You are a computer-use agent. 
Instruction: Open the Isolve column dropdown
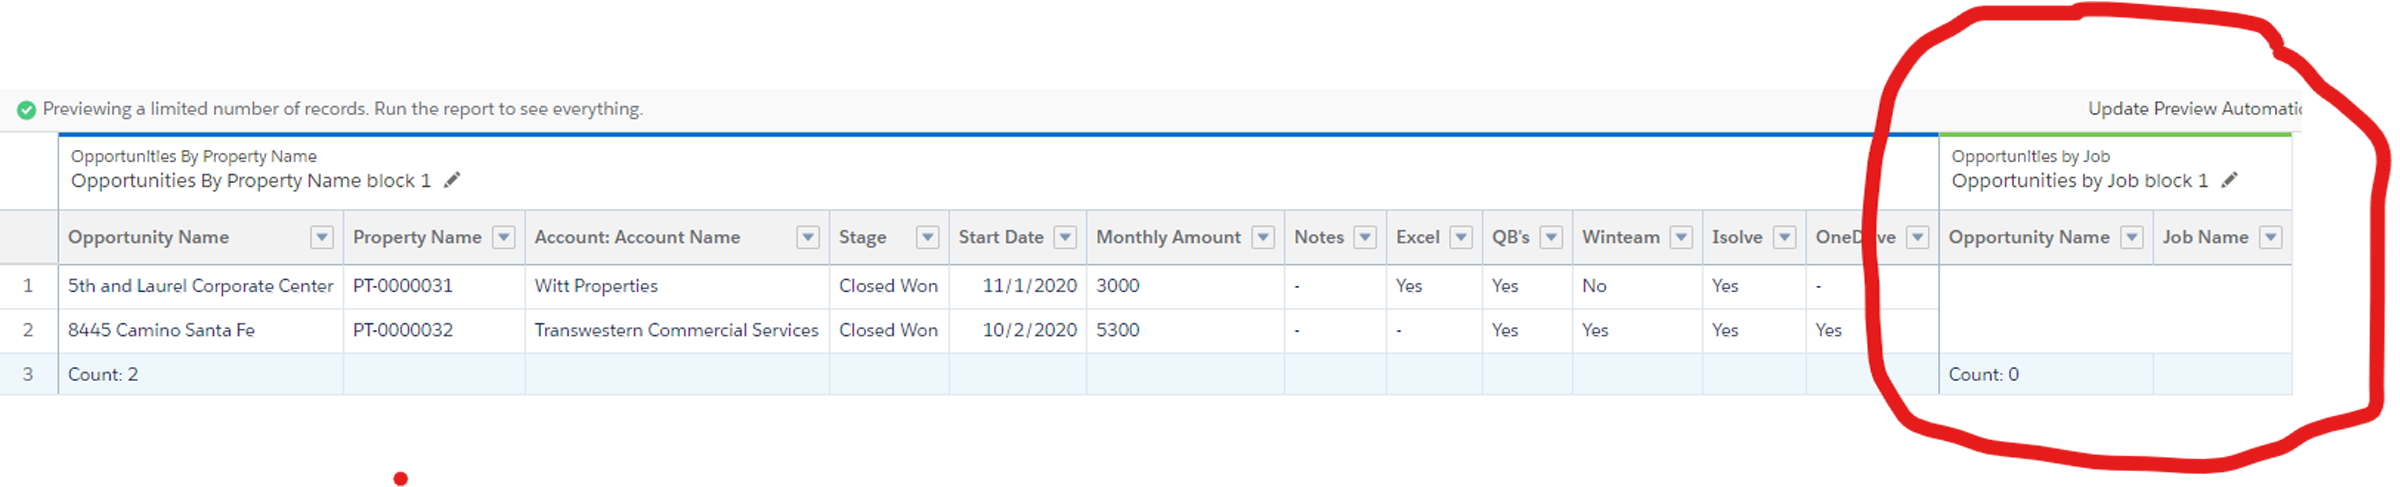pyautogui.click(x=1785, y=237)
